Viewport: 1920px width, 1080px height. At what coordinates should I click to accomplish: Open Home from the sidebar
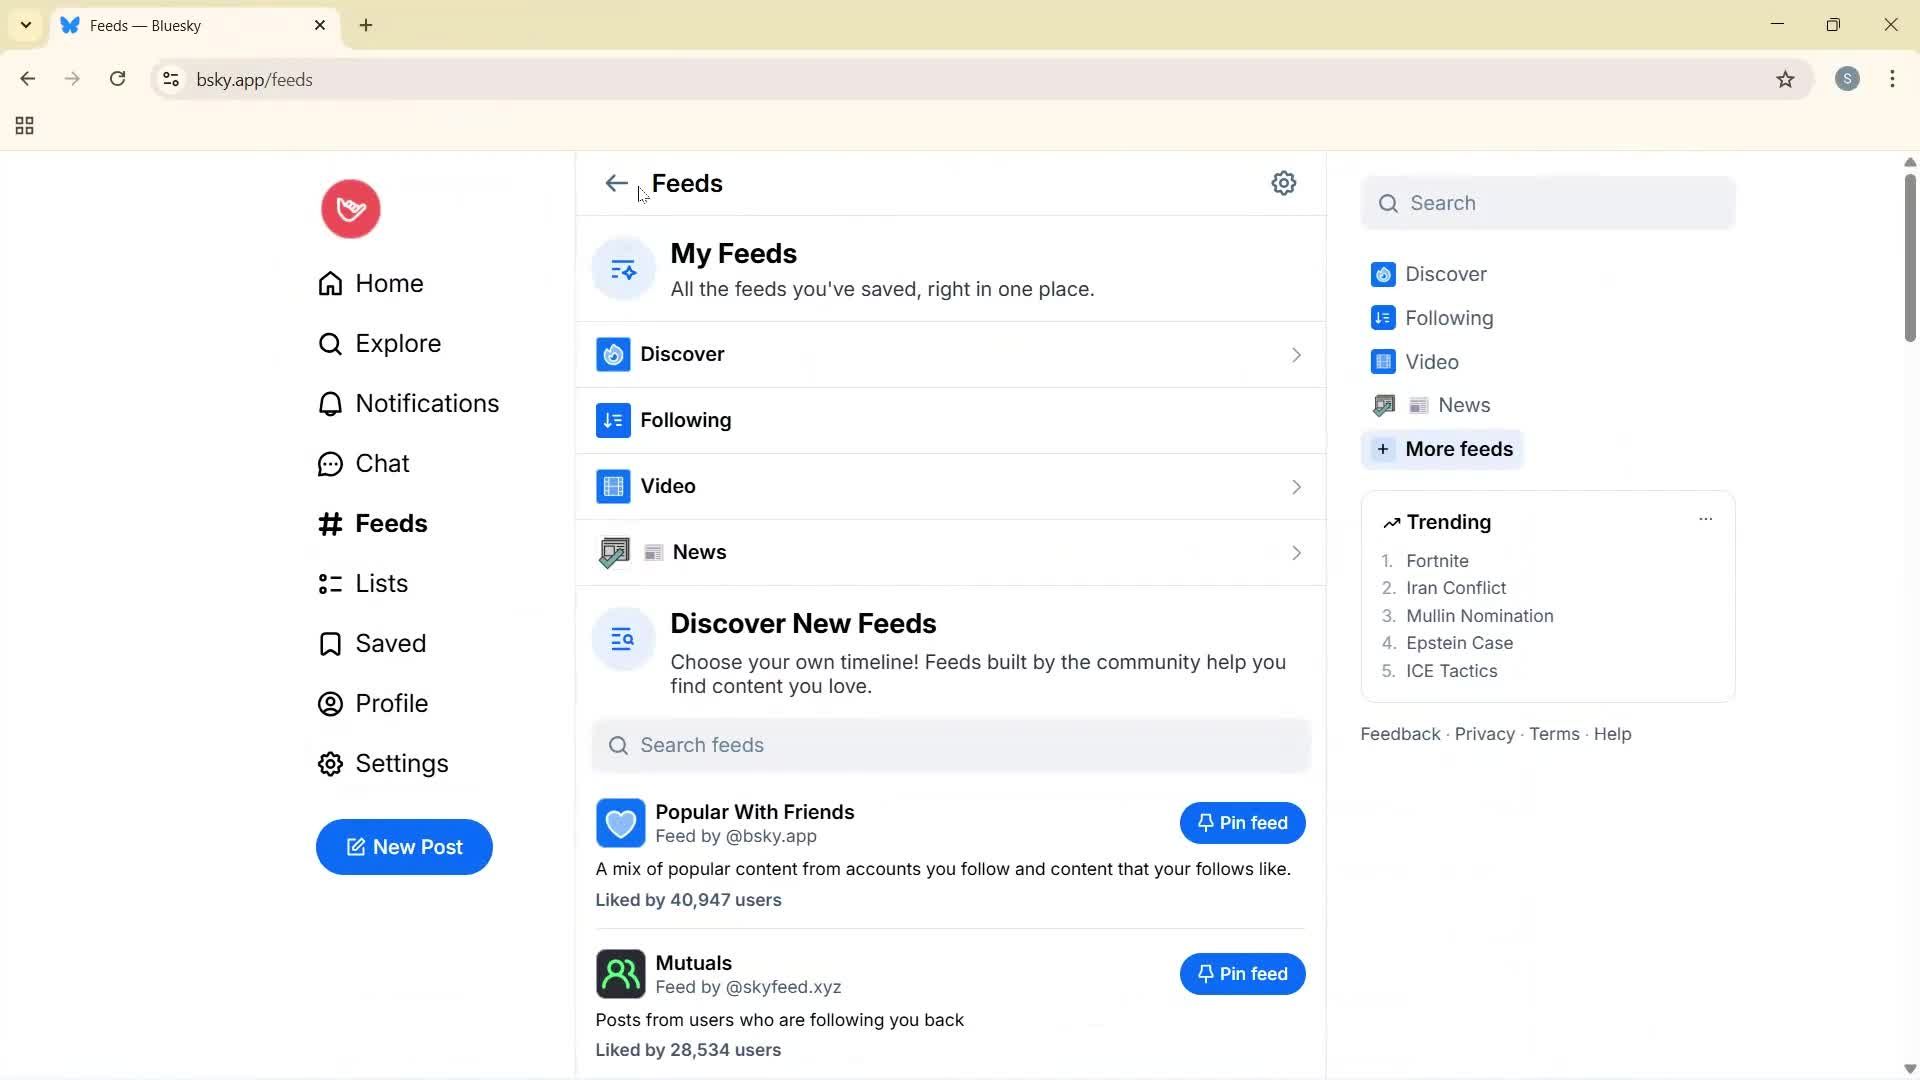(389, 283)
